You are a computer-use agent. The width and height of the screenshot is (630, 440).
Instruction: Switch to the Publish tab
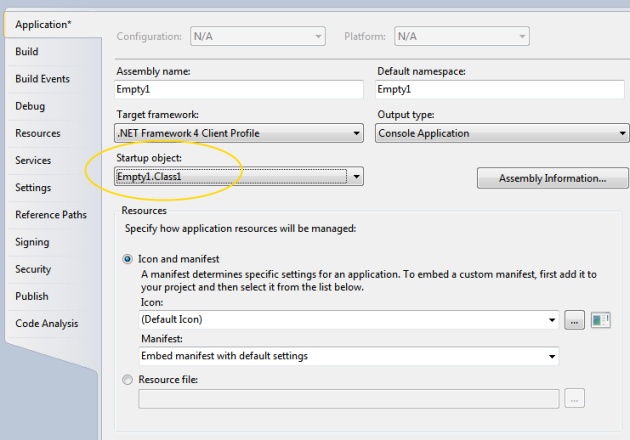(32, 296)
